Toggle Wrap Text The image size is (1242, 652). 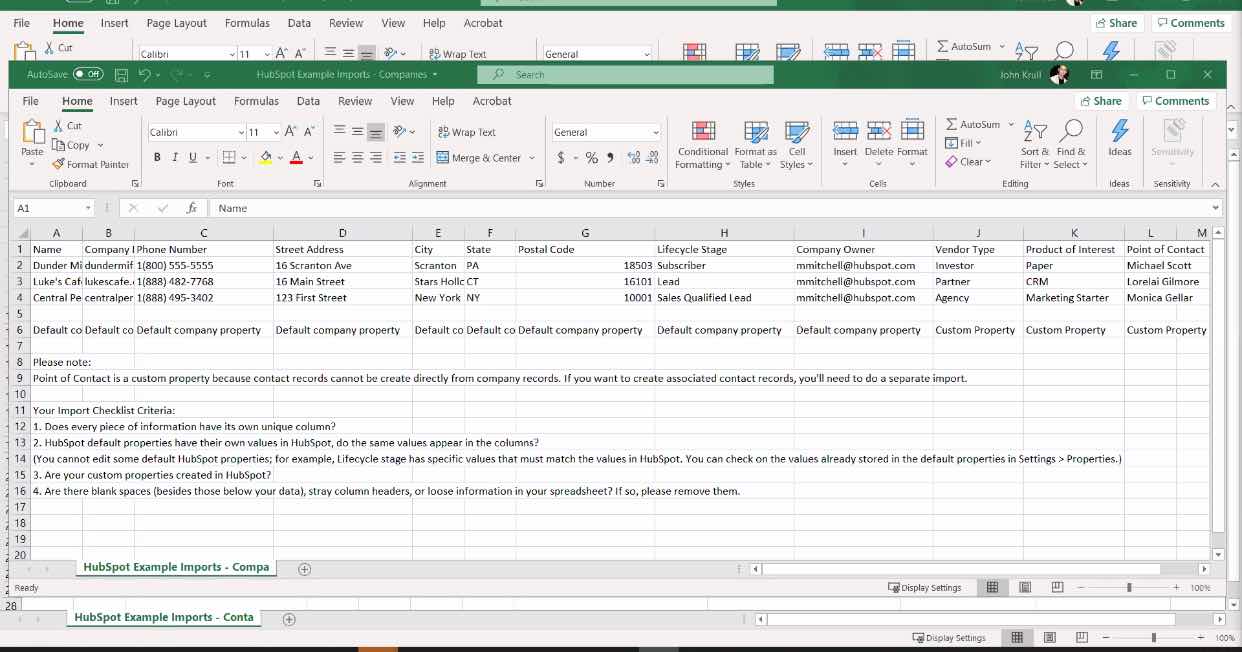point(466,132)
